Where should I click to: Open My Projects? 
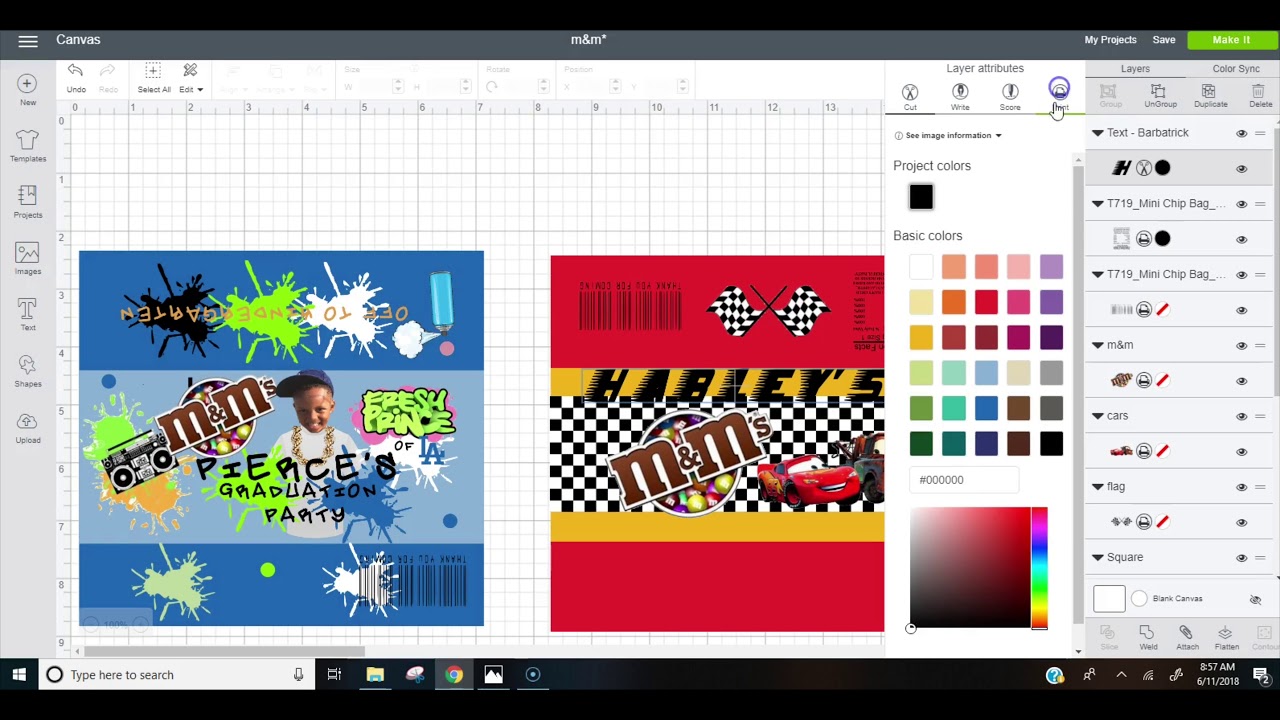(x=1110, y=40)
